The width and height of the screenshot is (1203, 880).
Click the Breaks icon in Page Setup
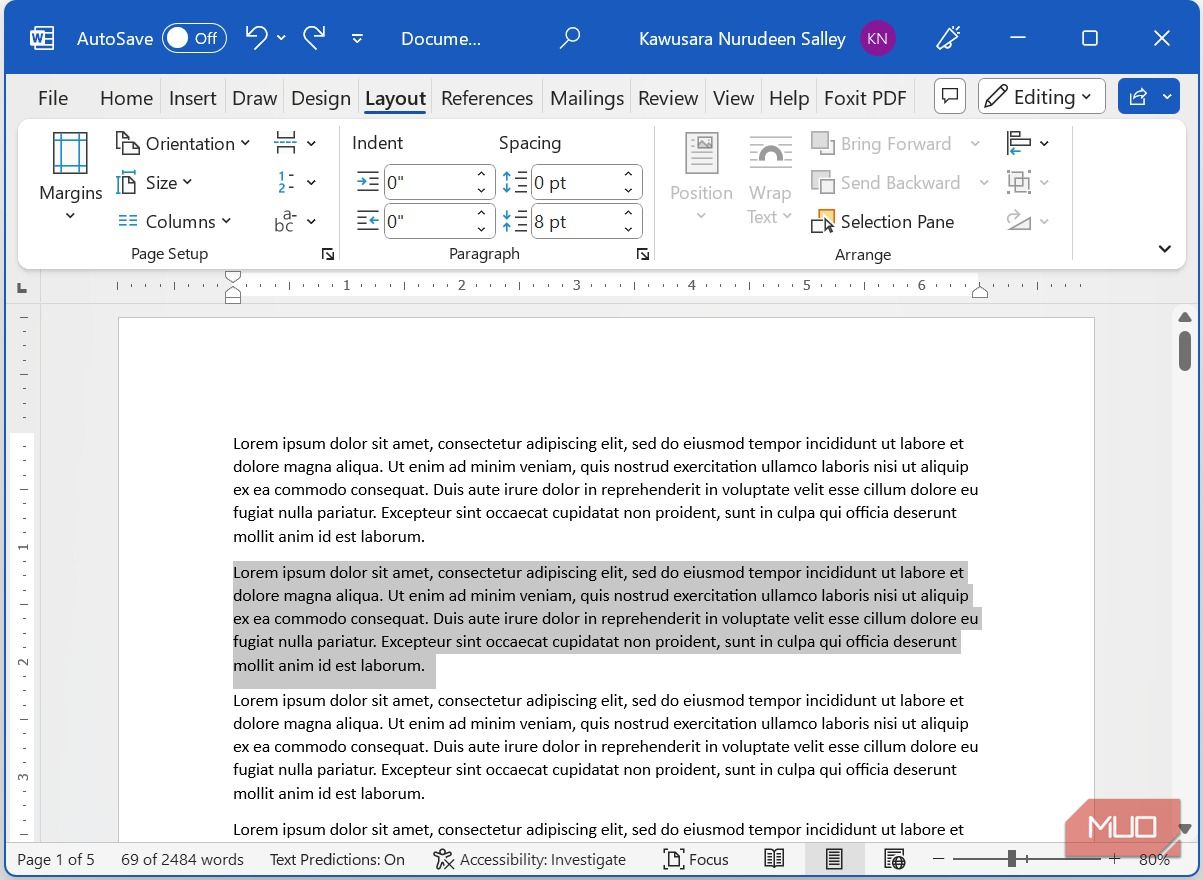pyautogui.click(x=286, y=143)
